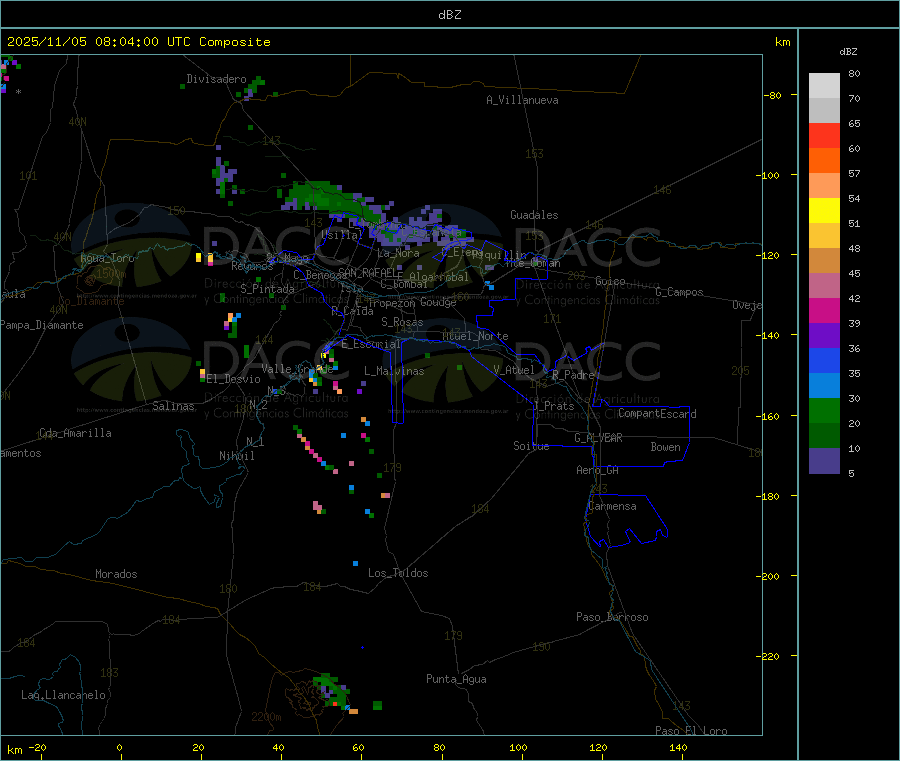
Task: Click the Salinas label
Action: coord(173,406)
